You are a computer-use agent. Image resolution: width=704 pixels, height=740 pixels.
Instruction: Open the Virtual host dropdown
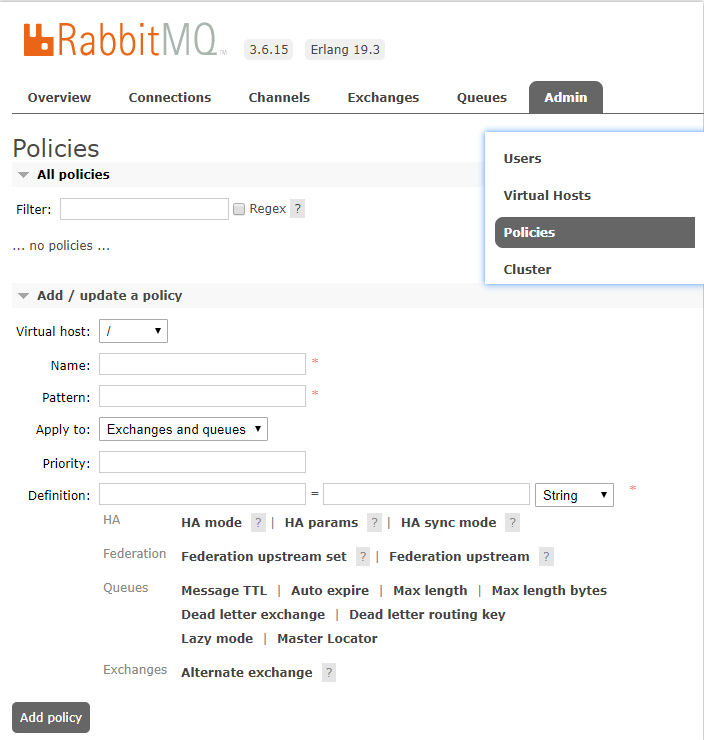point(134,331)
